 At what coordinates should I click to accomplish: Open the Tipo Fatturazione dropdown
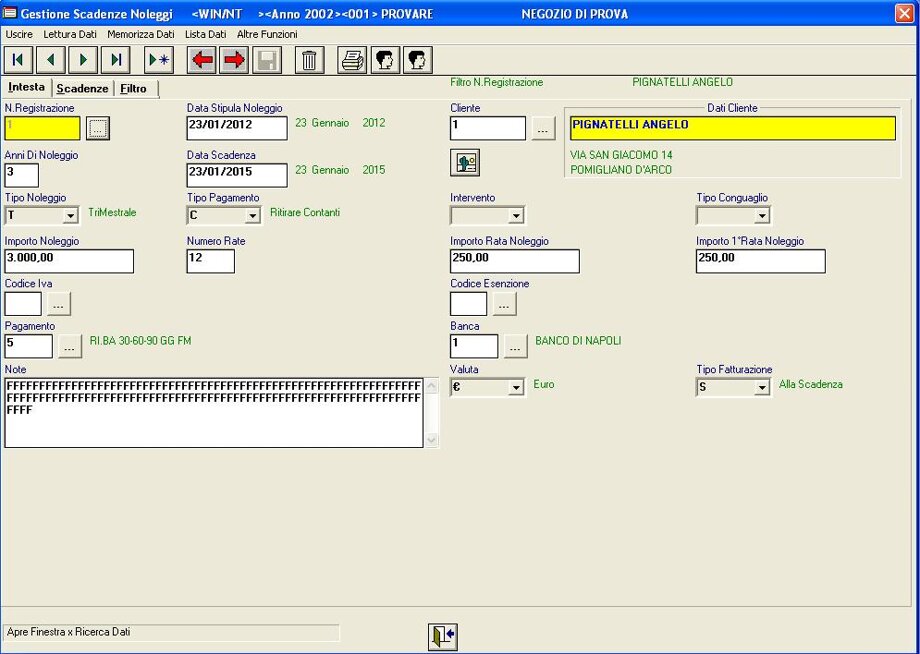[762, 388]
